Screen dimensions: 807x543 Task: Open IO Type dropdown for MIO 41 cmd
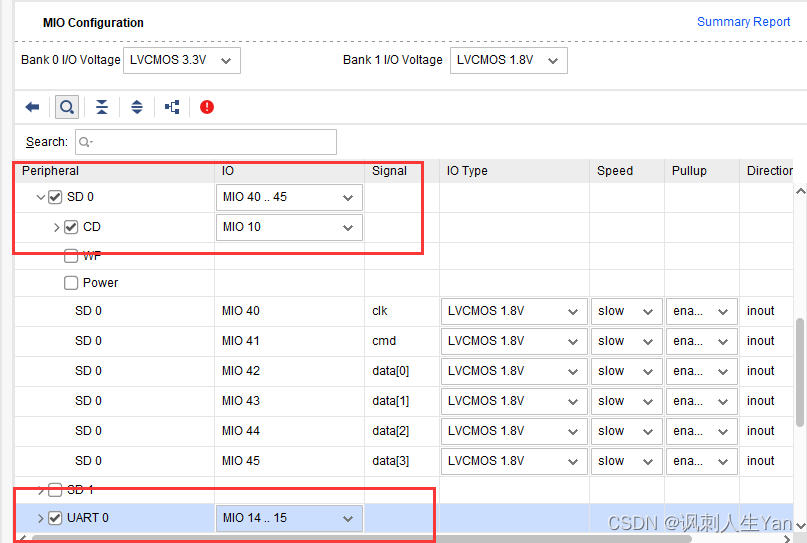tap(514, 341)
